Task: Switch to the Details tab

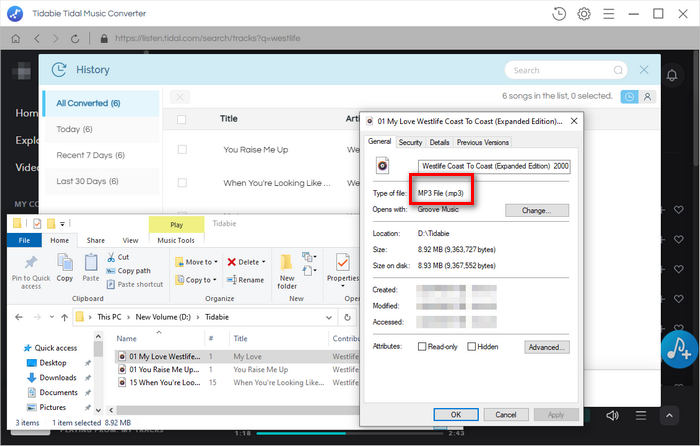Action: pos(439,142)
